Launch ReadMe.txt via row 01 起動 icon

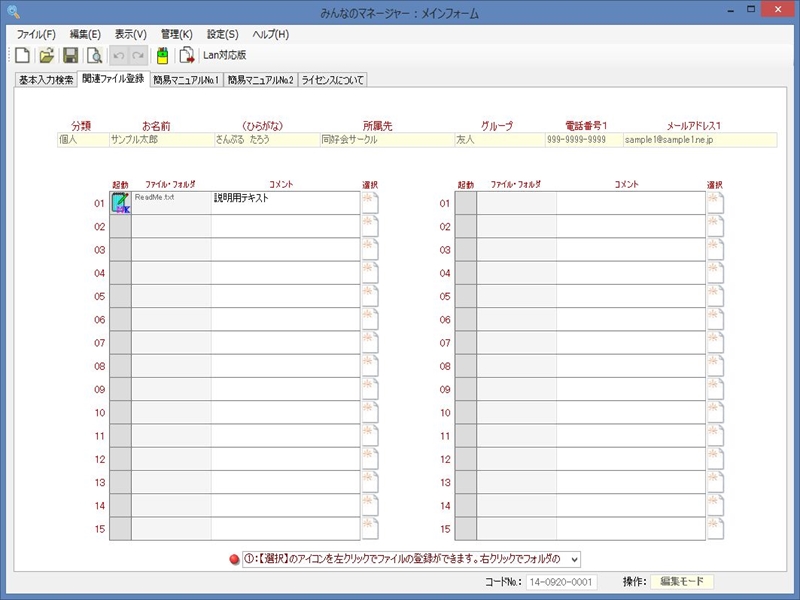pos(120,203)
